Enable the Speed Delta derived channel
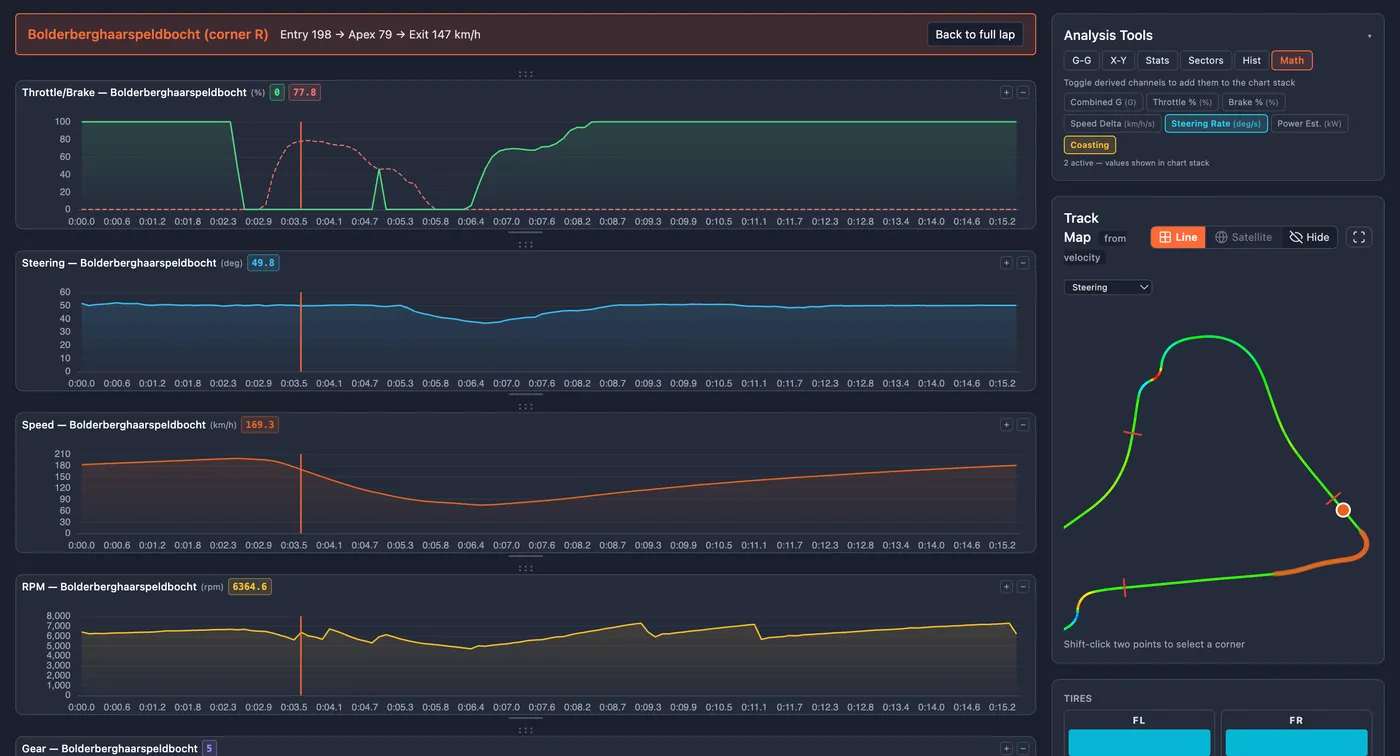Image resolution: width=1400 pixels, height=756 pixels. point(1112,124)
